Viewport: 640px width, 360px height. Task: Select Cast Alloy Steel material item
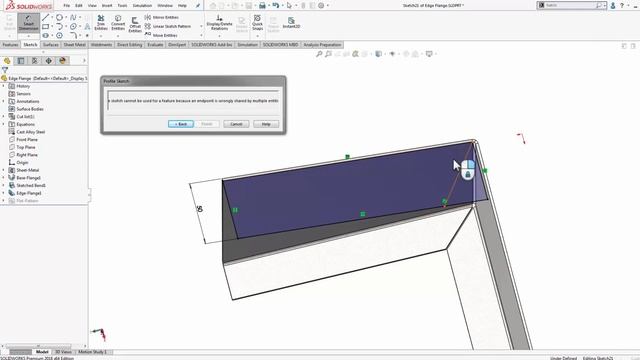[31, 132]
